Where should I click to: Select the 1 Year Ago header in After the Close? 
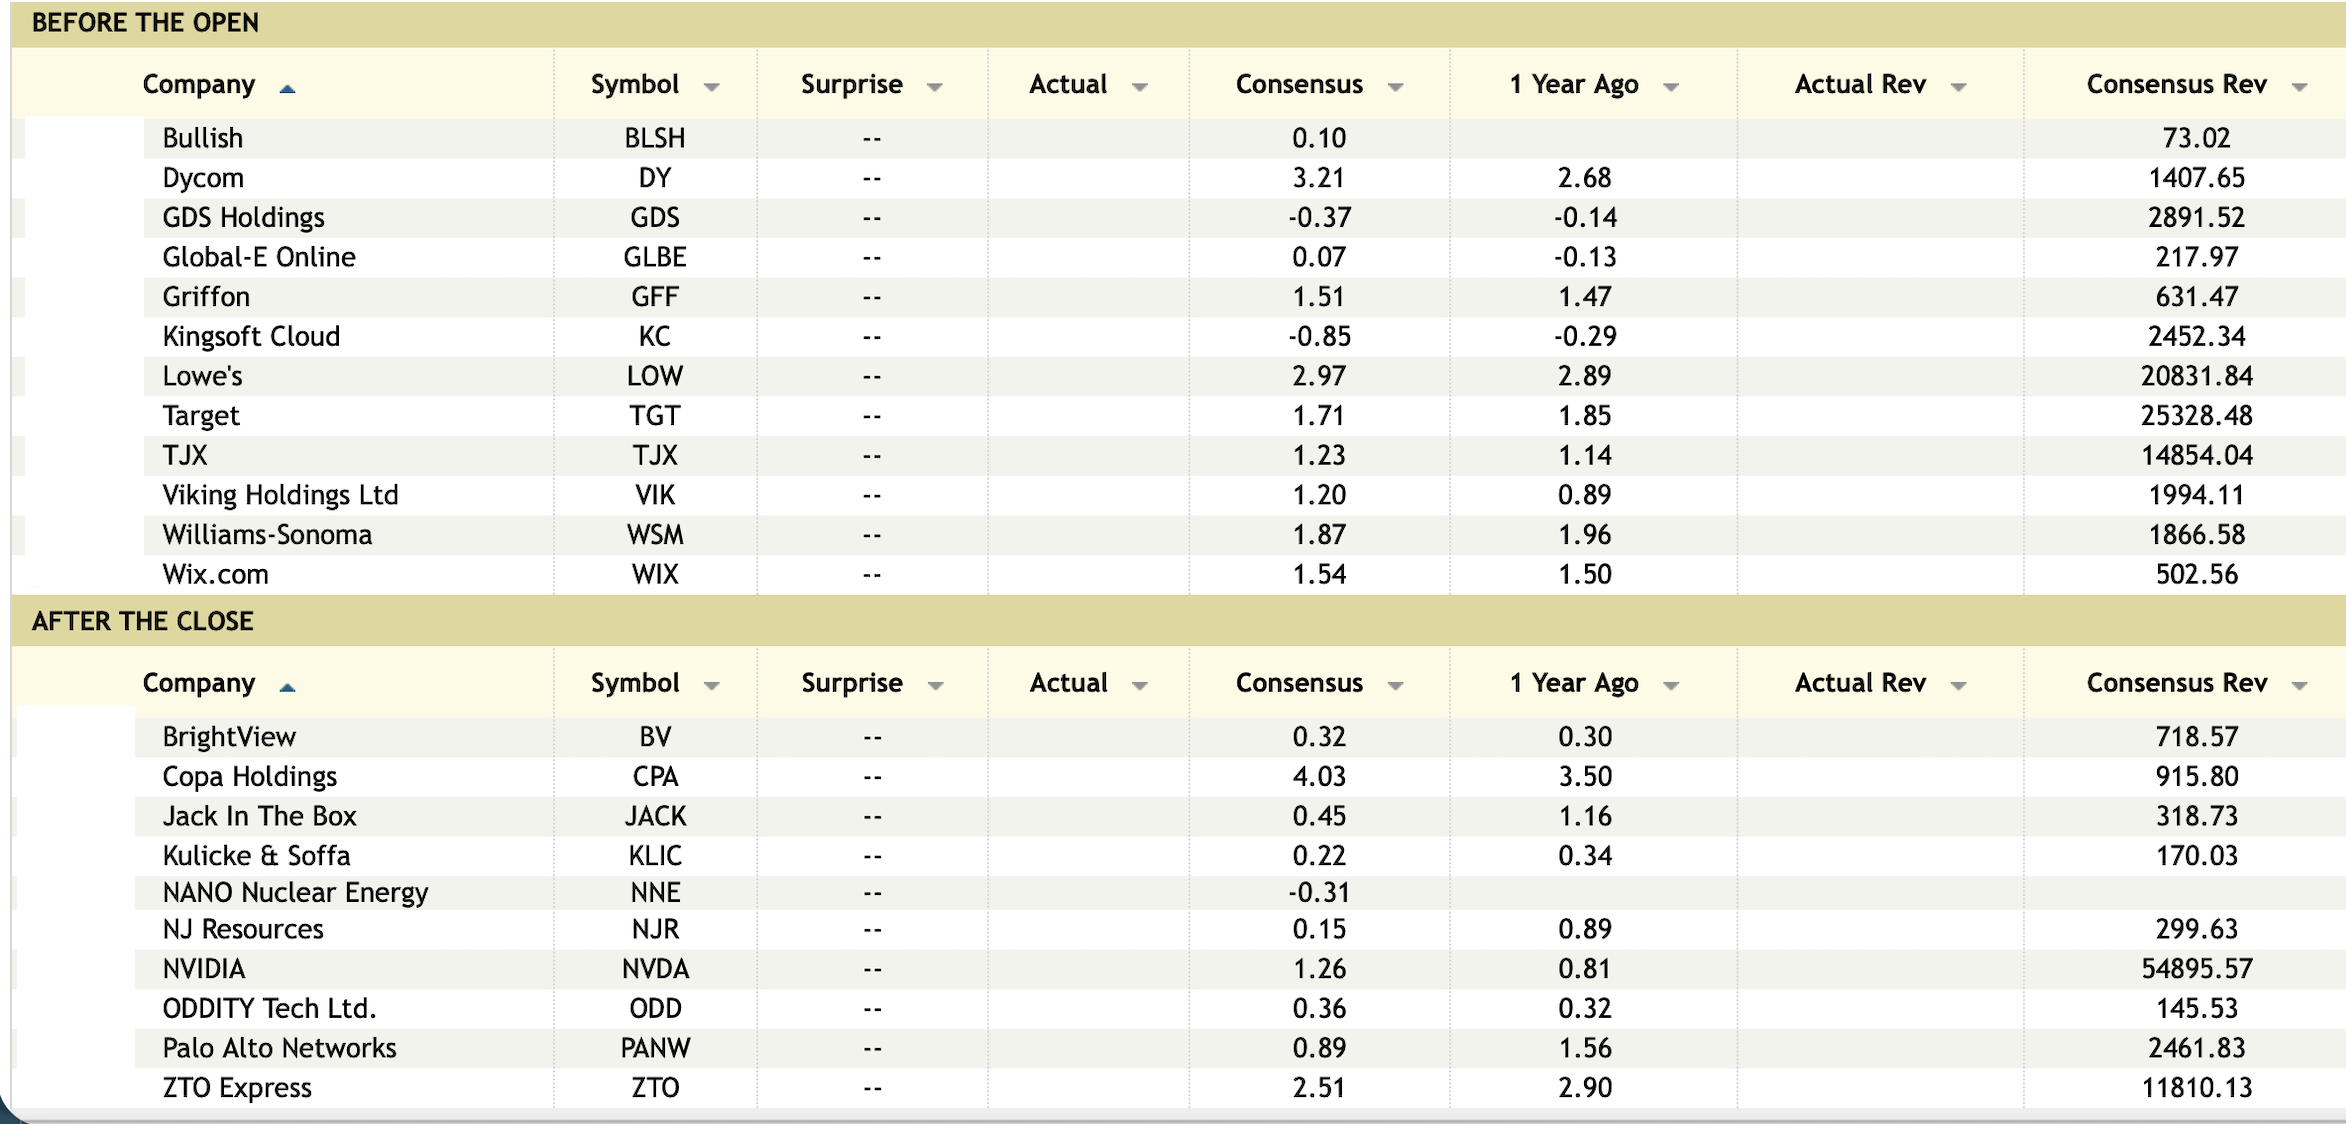[1574, 683]
